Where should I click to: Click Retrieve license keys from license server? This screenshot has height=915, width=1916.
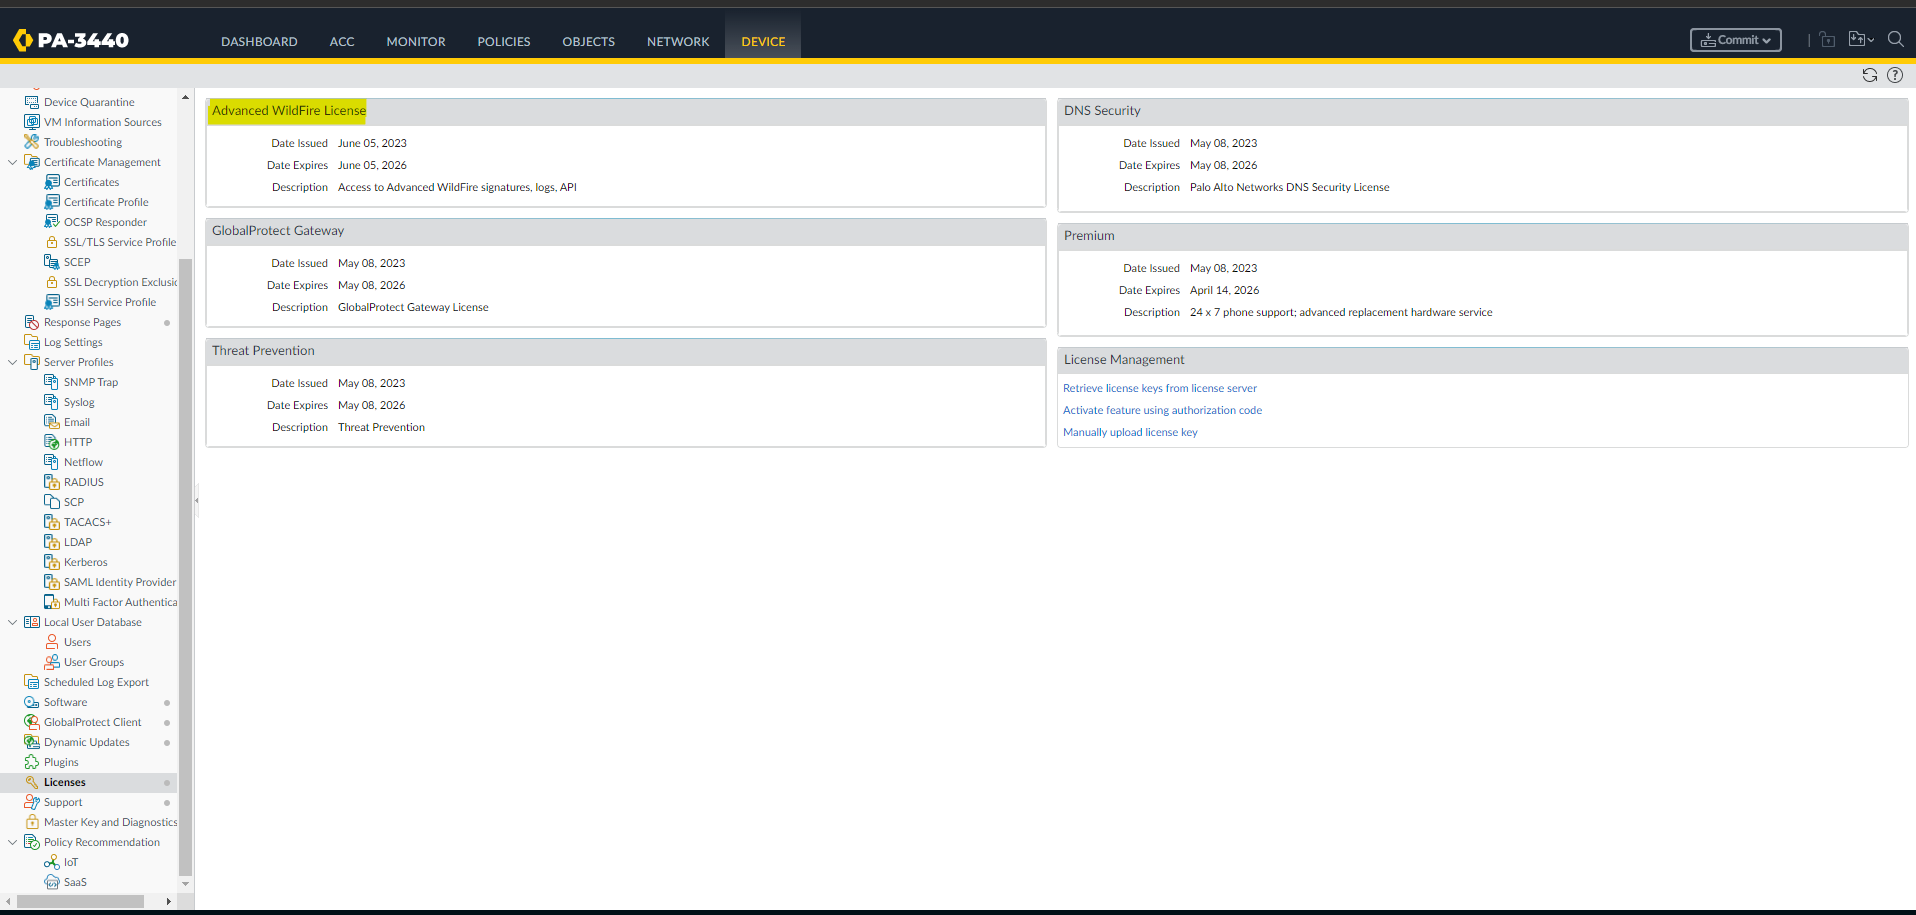tap(1159, 388)
